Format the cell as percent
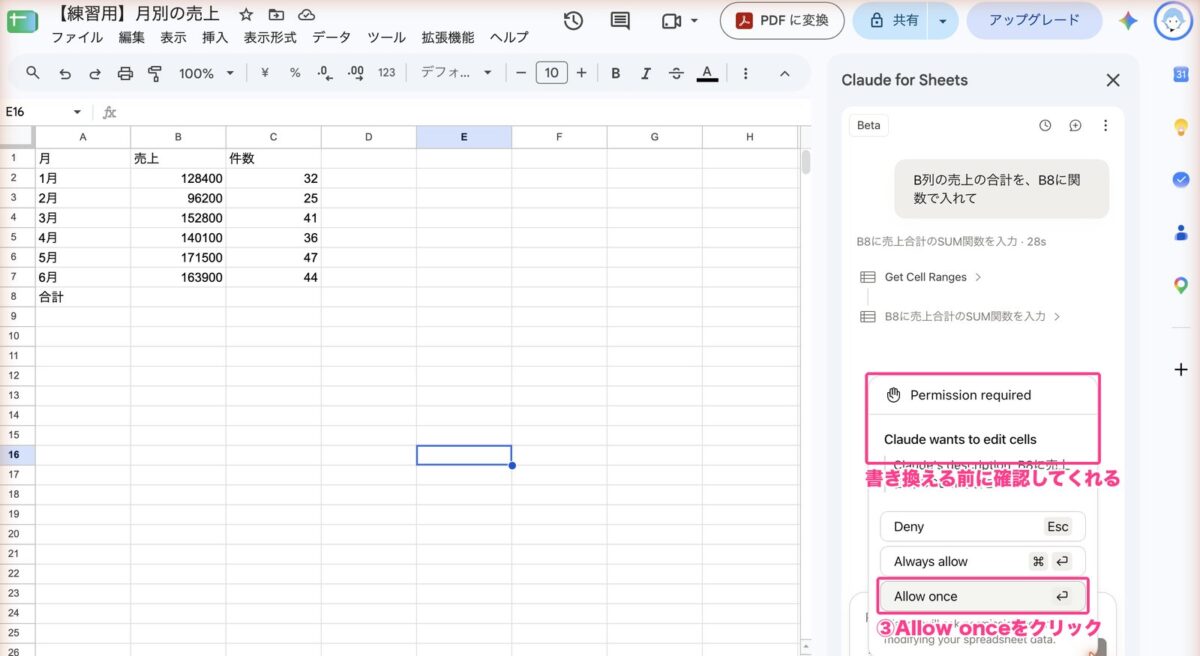 (x=295, y=73)
